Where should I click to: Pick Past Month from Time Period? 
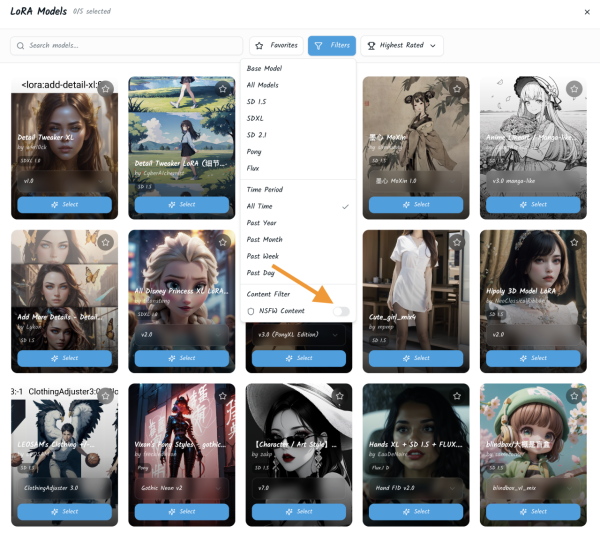point(265,240)
